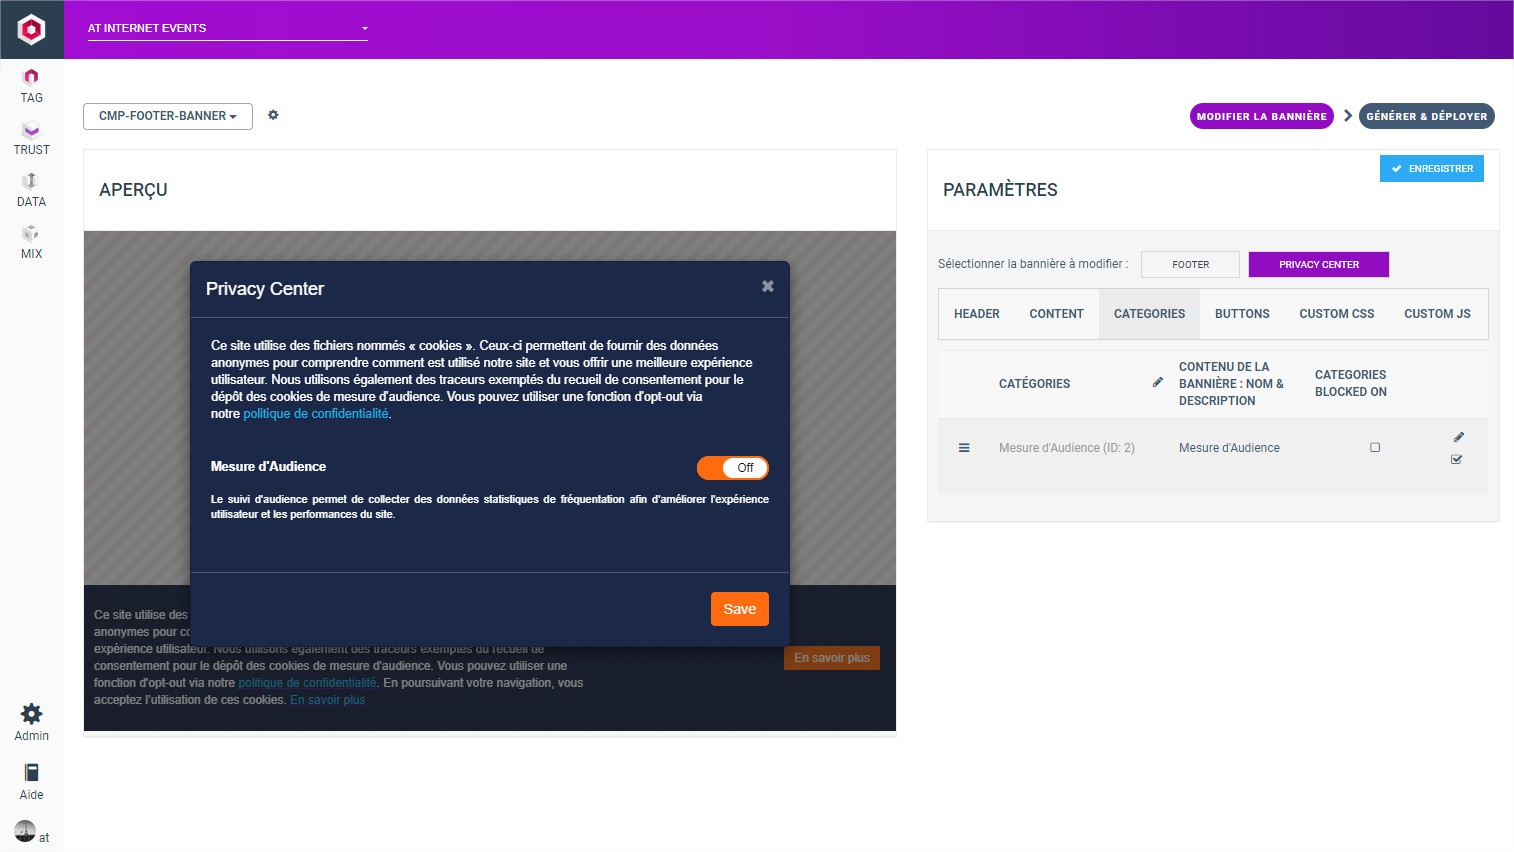Open the TAG module in sidebar

(31, 86)
